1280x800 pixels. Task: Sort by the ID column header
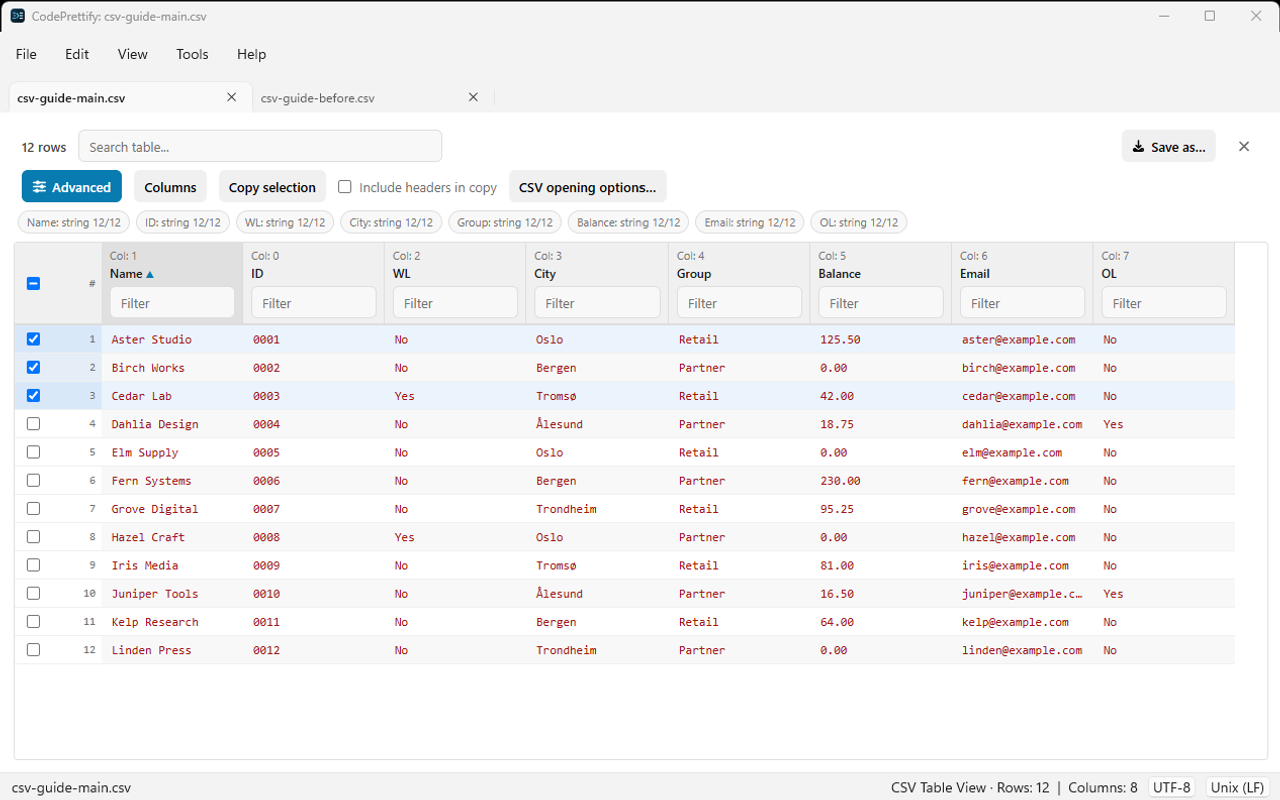pos(257,274)
